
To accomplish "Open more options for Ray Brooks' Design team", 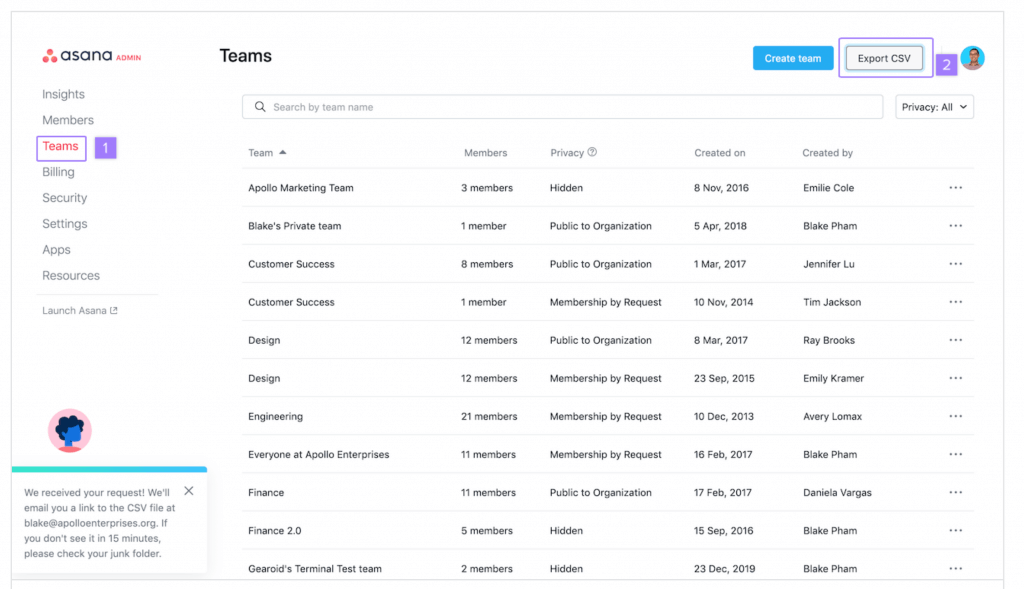I will 955,340.
